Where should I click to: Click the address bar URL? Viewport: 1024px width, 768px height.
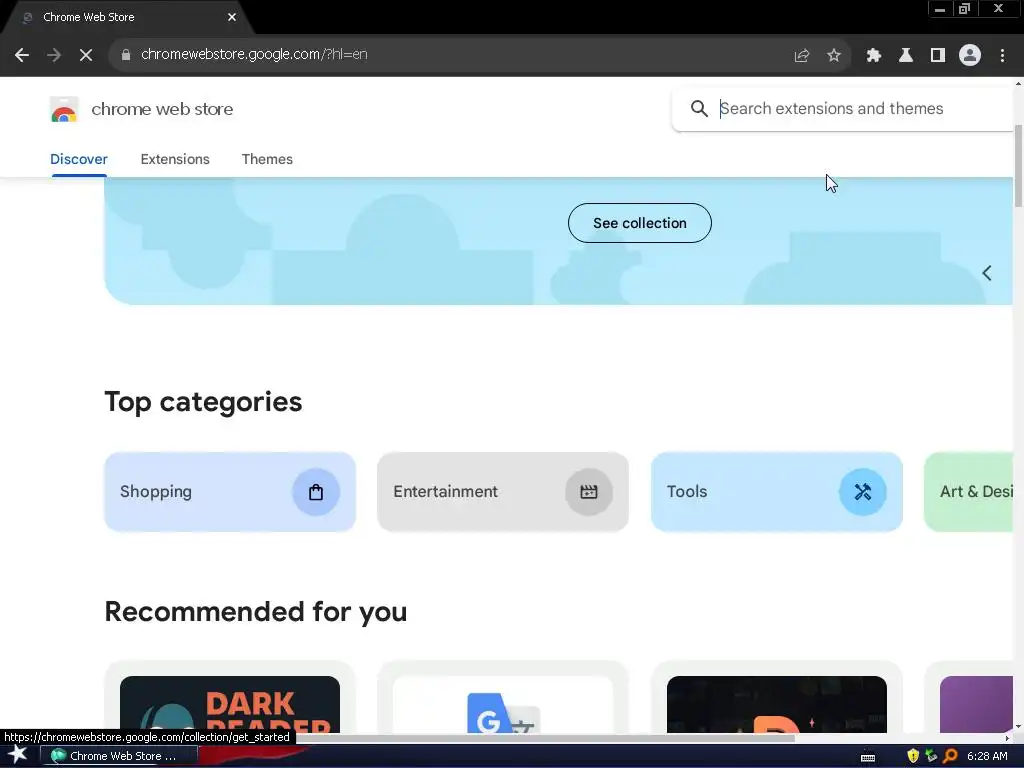254,55
